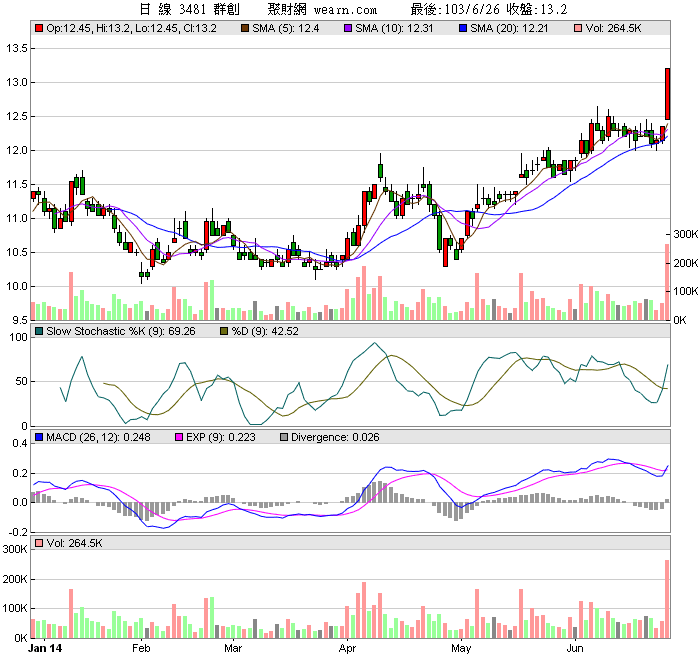Click the 12.5 price axis label
Screen dimensions: 700x659
[16, 116]
